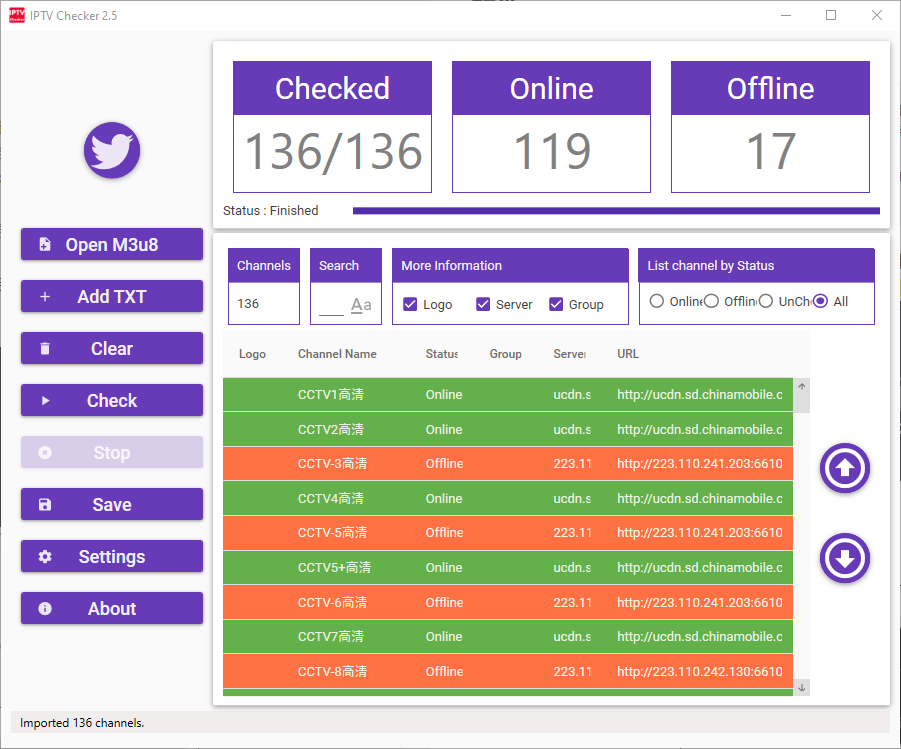Select the UnChecked status radio button

pos(765,301)
